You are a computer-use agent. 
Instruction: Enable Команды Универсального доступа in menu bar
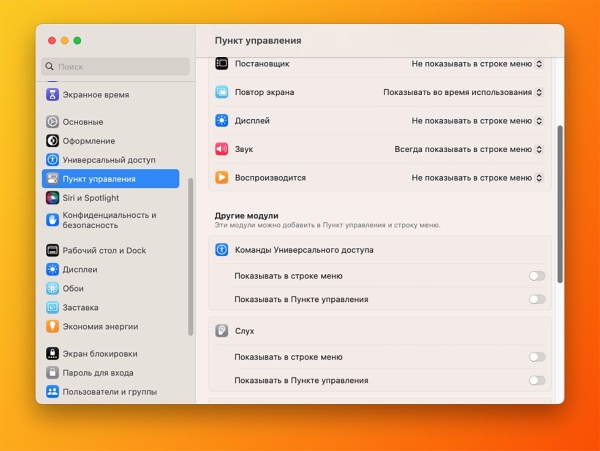pyautogui.click(x=537, y=276)
